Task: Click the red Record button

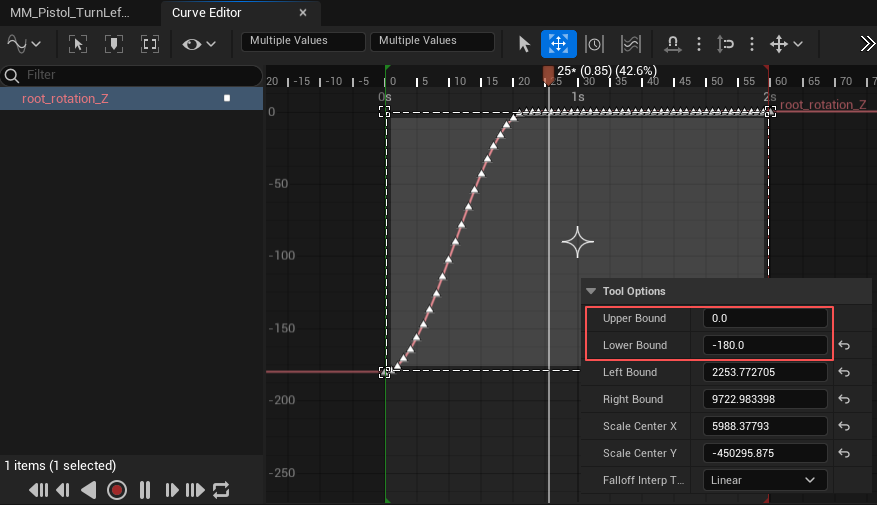Action: click(117, 490)
